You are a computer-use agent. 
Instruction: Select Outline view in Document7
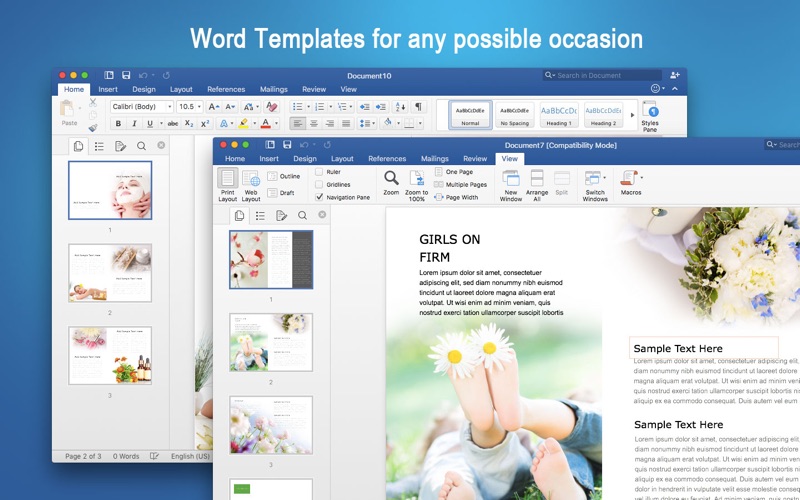click(284, 176)
